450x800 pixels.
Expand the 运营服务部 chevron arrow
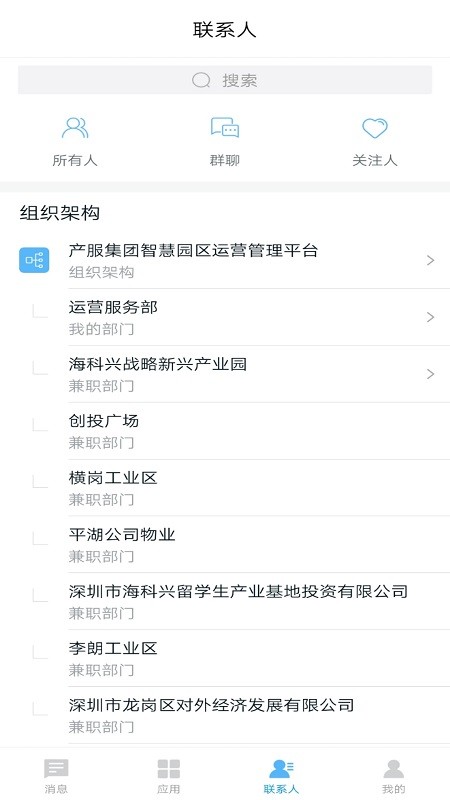tap(431, 317)
